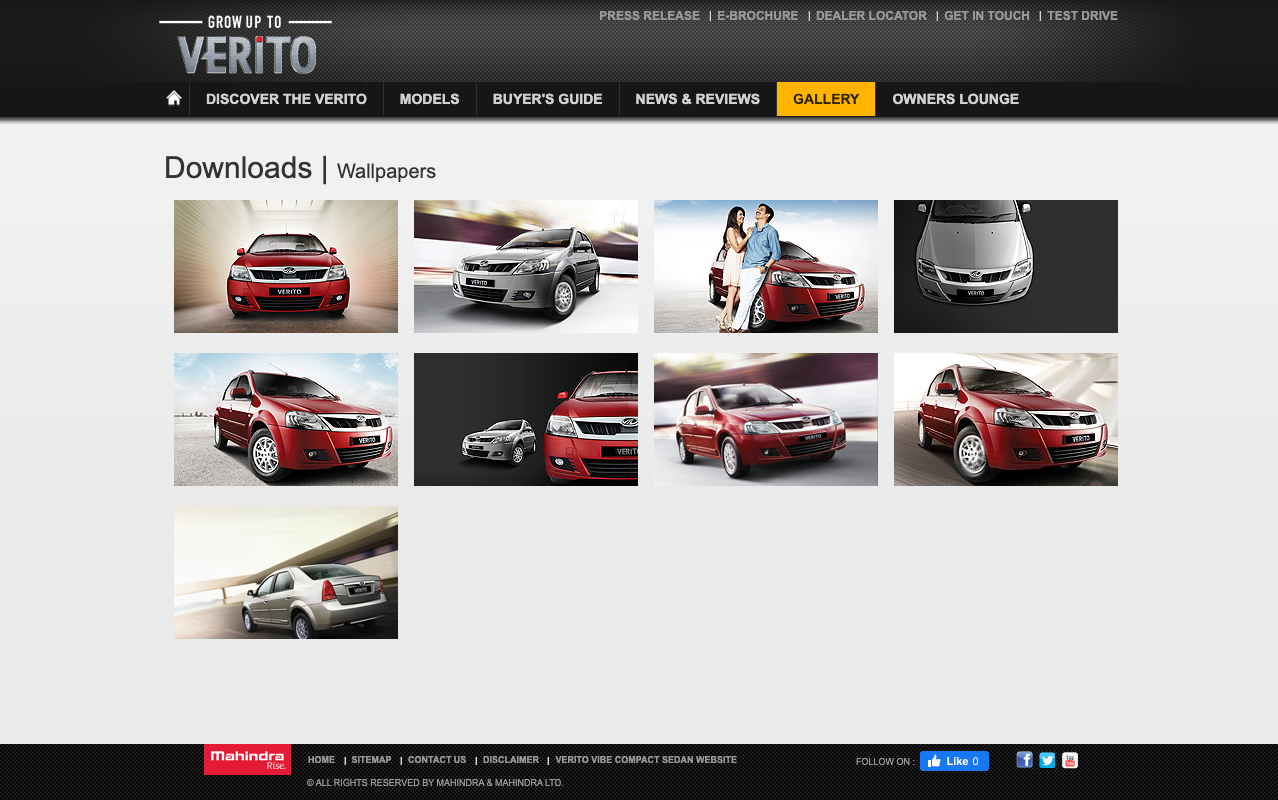Open wallpaper of silver Verito top-down on dark
Image resolution: width=1278 pixels, height=800 pixels.
point(1006,266)
